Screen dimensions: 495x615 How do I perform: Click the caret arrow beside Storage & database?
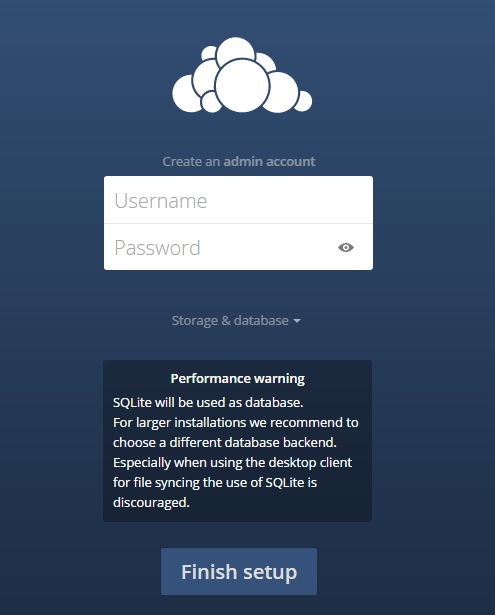[297, 321]
